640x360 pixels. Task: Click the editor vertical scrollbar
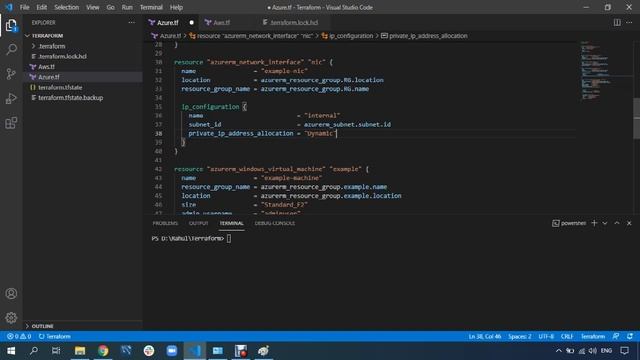(x=636, y=118)
